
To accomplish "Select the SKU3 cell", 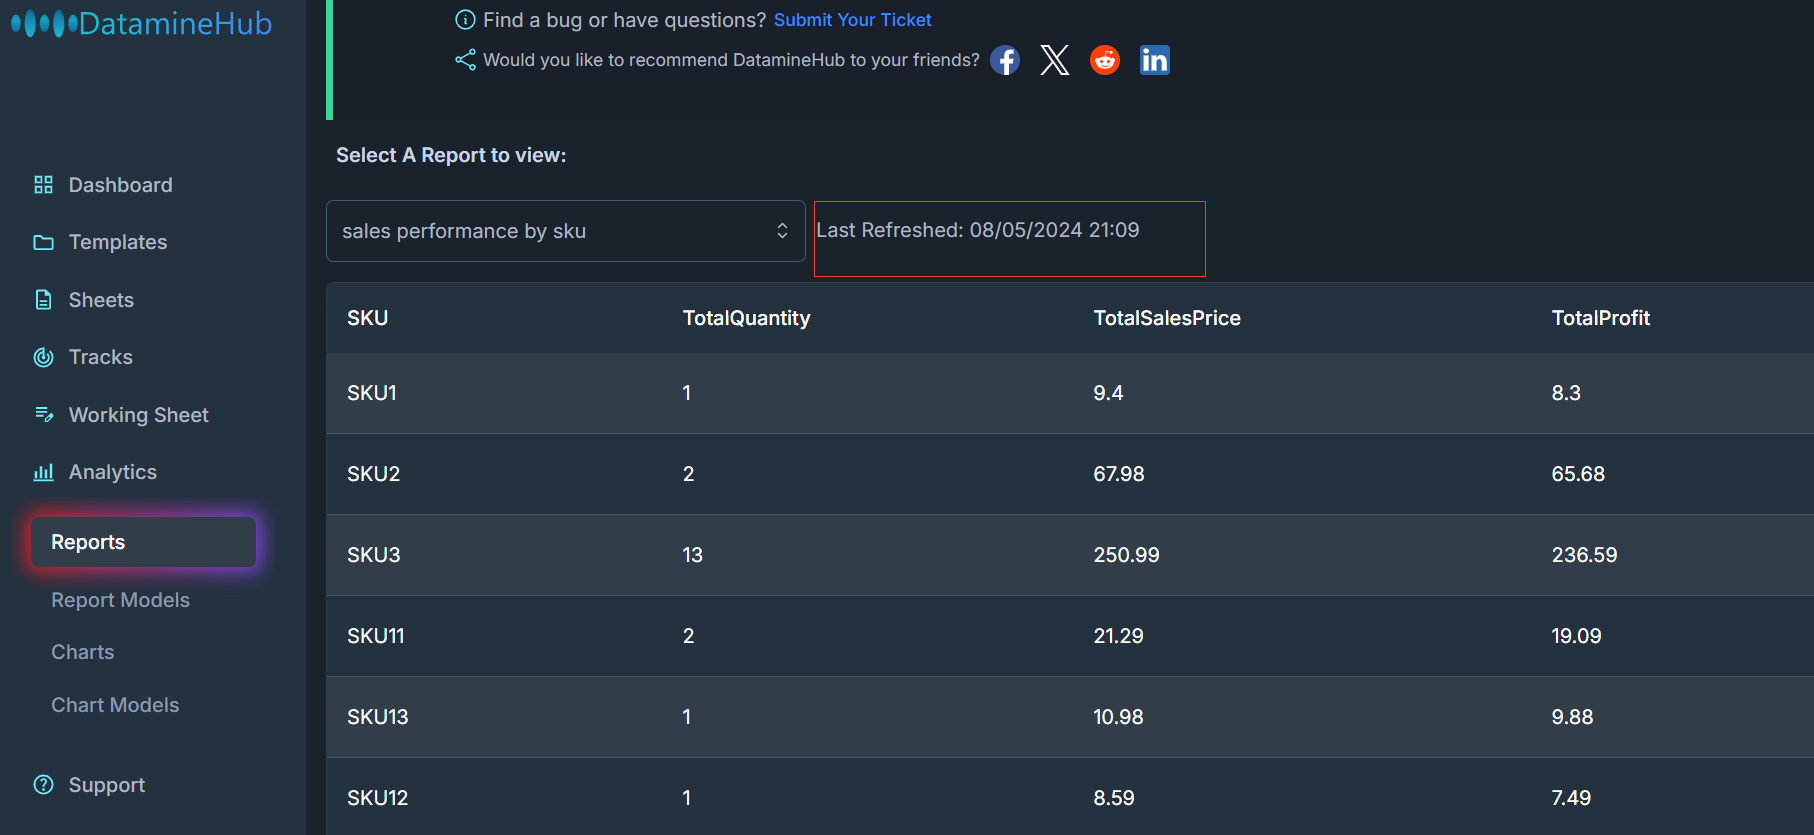I will pos(373,555).
